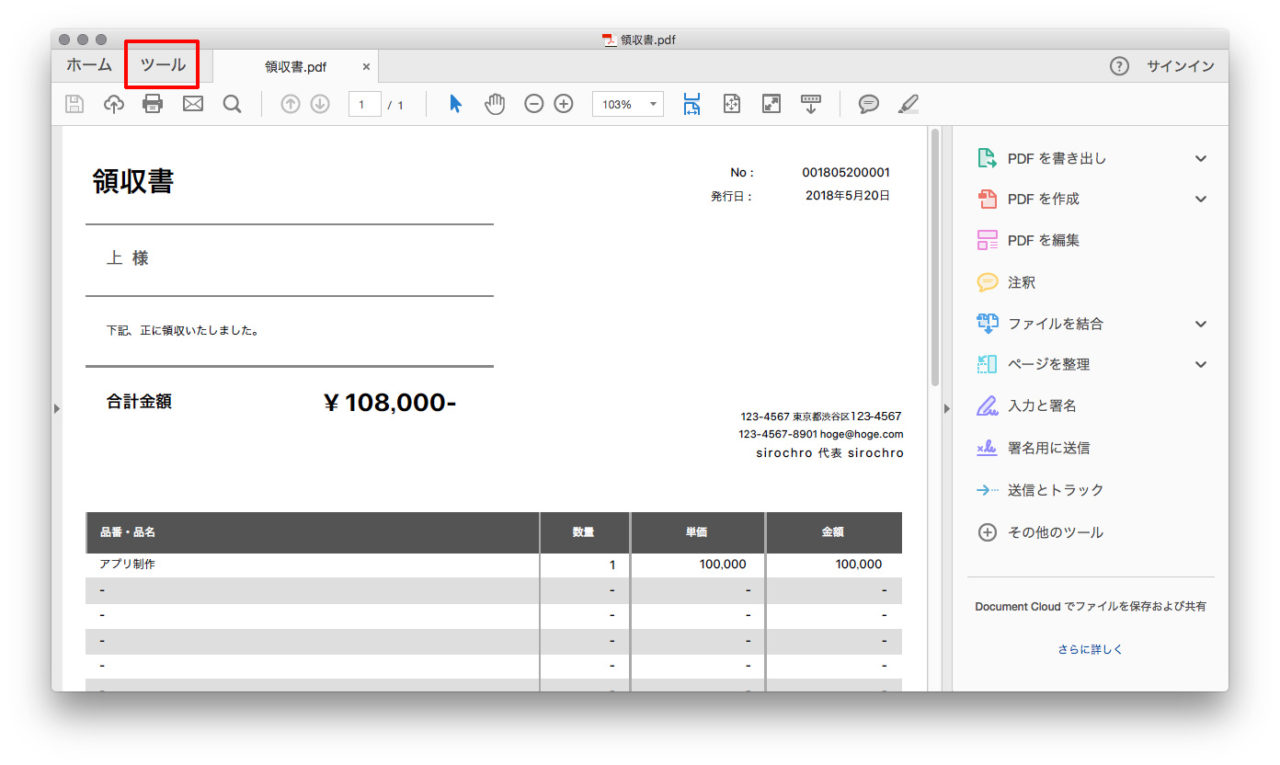Expand the ファイルを結合 section
Image resolution: width=1280 pixels, height=765 pixels.
pyautogui.click(x=1201, y=324)
